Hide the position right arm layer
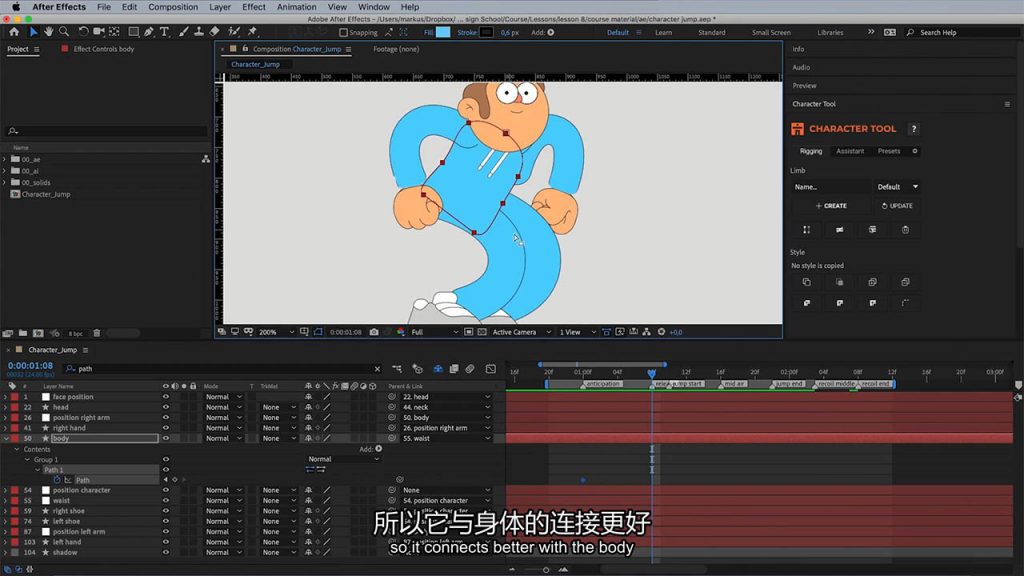 click(x=166, y=417)
